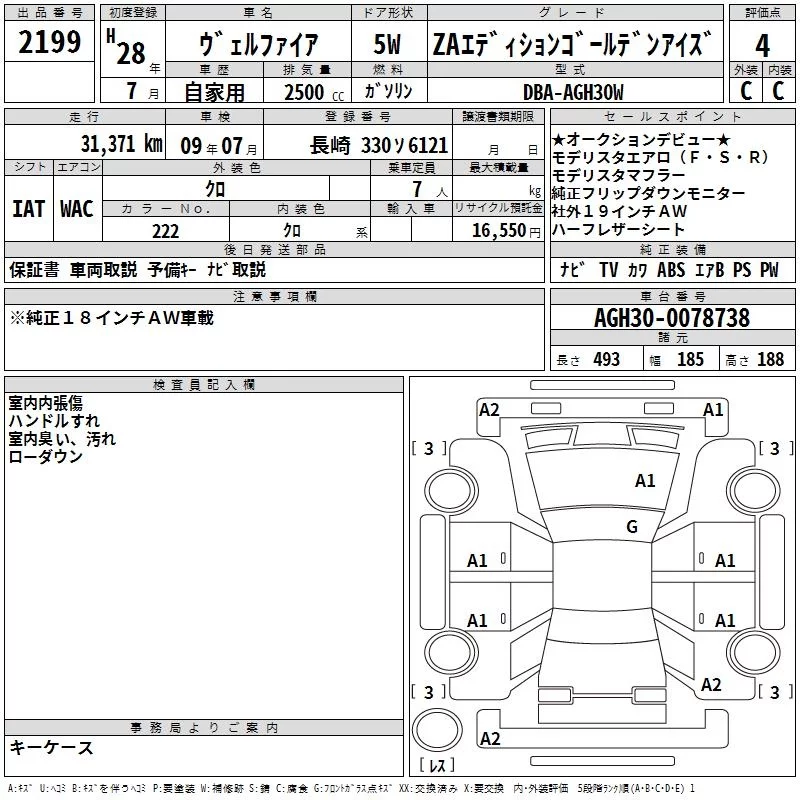Select the chassis number AGH30-0078738

point(672,318)
